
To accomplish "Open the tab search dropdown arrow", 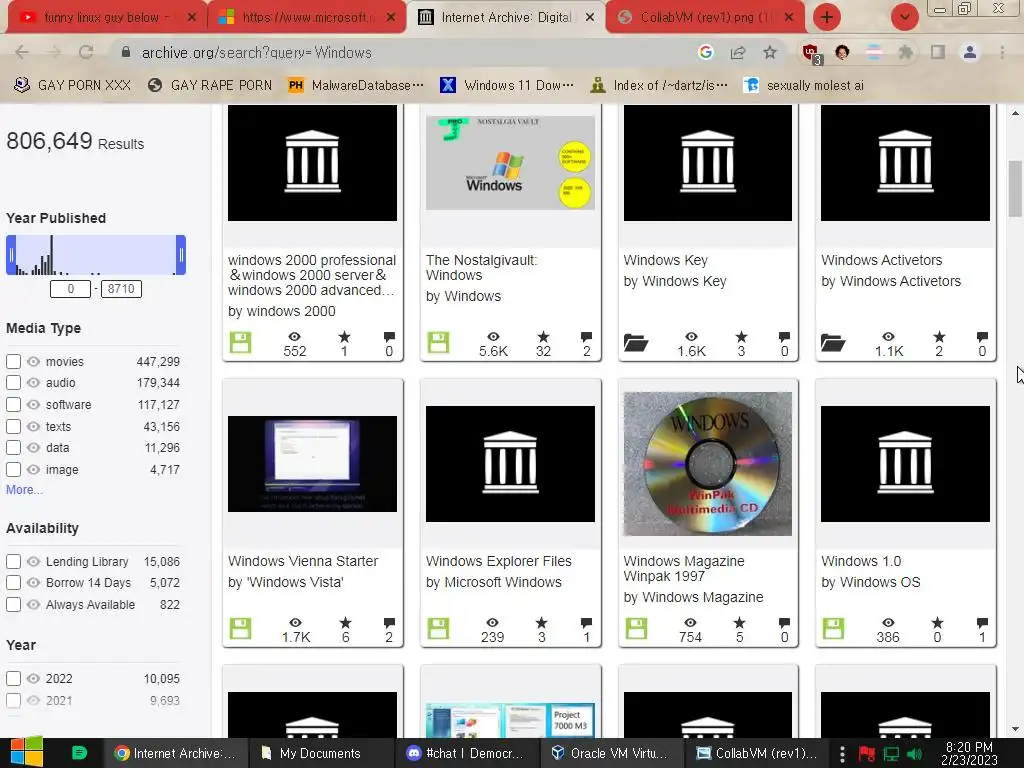I will tap(904, 17).
